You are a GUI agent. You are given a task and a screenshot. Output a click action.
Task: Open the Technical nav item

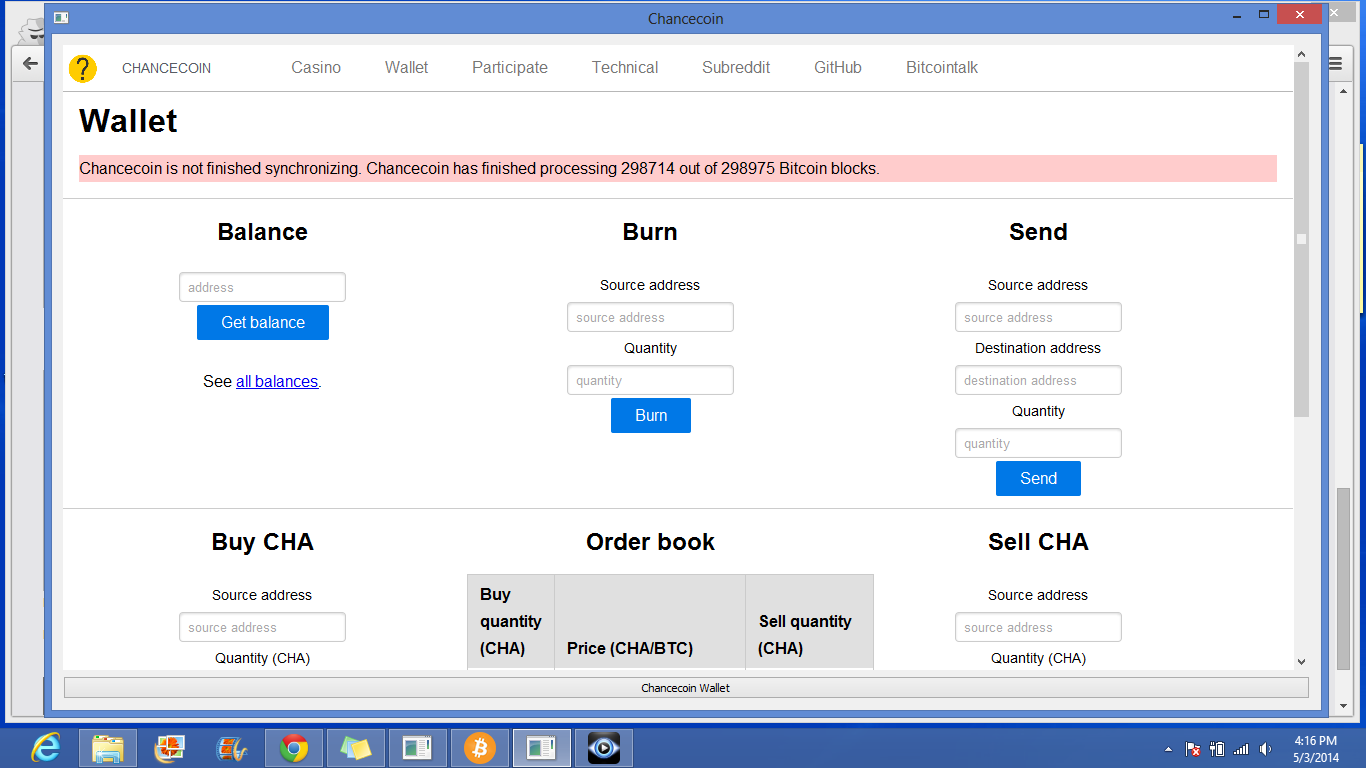point(625,68)
